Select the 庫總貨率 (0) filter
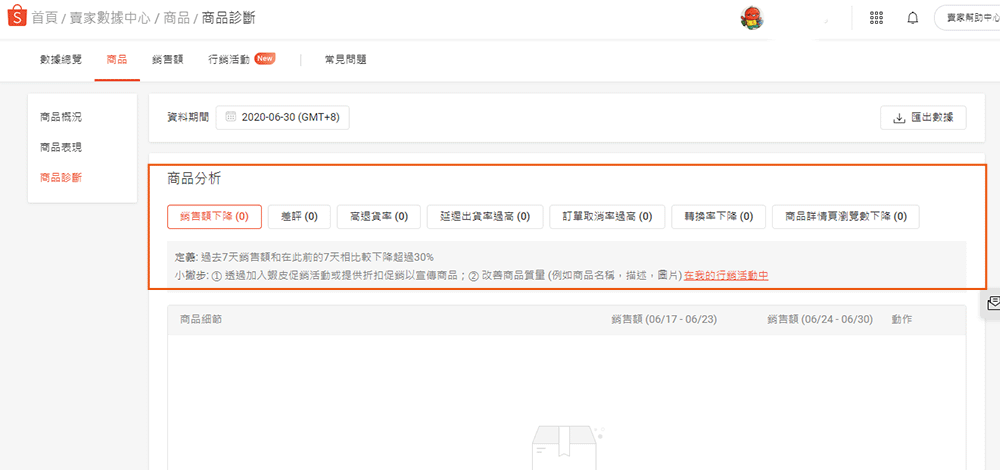This screenshot has width=1000, height=470. click(x=372, y=216)
